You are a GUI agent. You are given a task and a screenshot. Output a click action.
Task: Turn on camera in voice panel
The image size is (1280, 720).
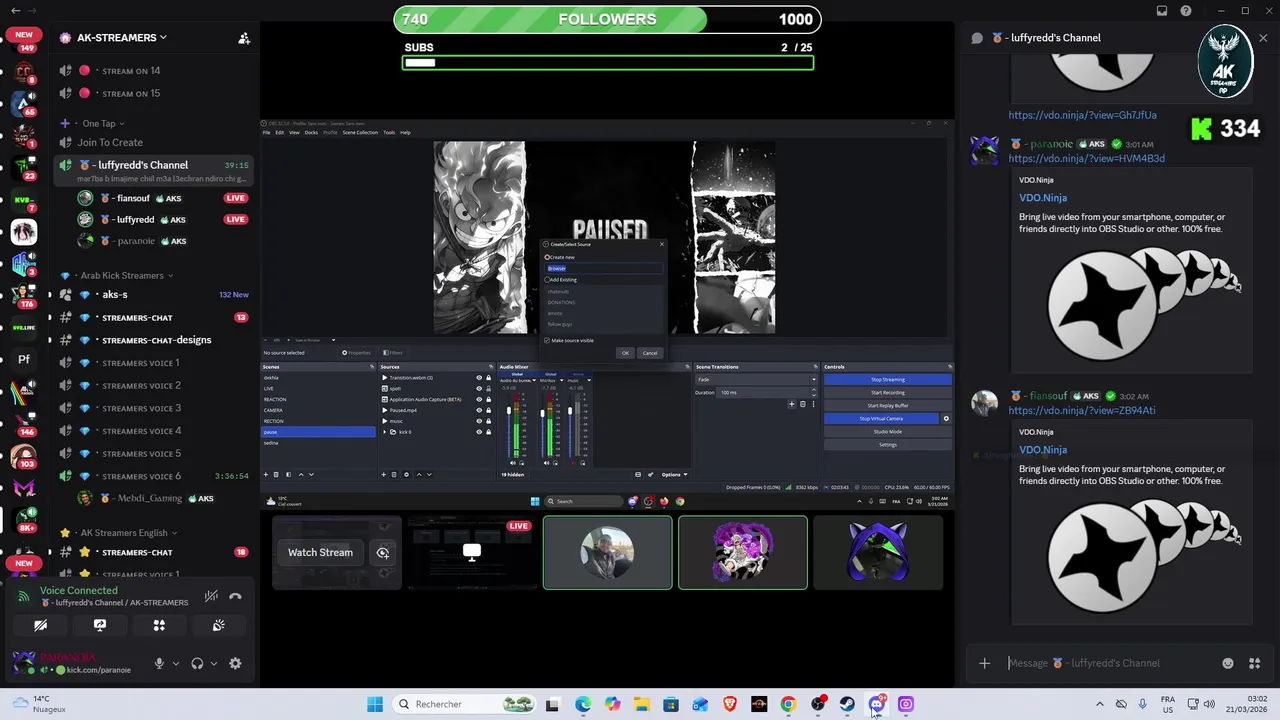(40, 625)
